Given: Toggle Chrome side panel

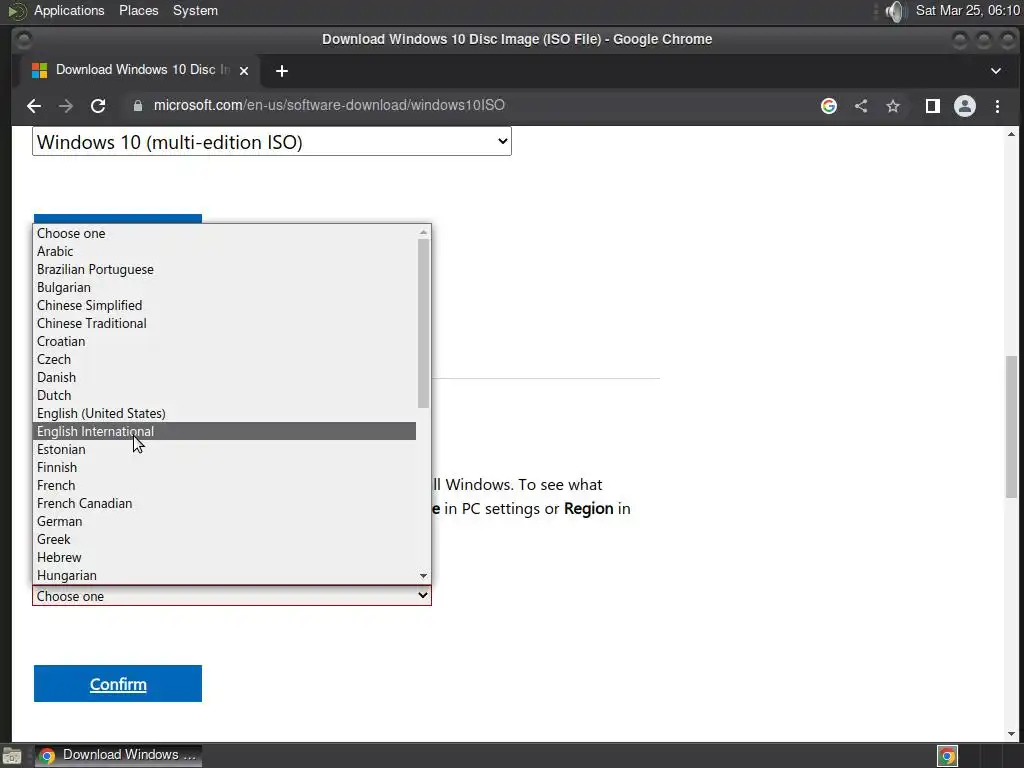Looking at the screenshot, I should click(933, 106).
